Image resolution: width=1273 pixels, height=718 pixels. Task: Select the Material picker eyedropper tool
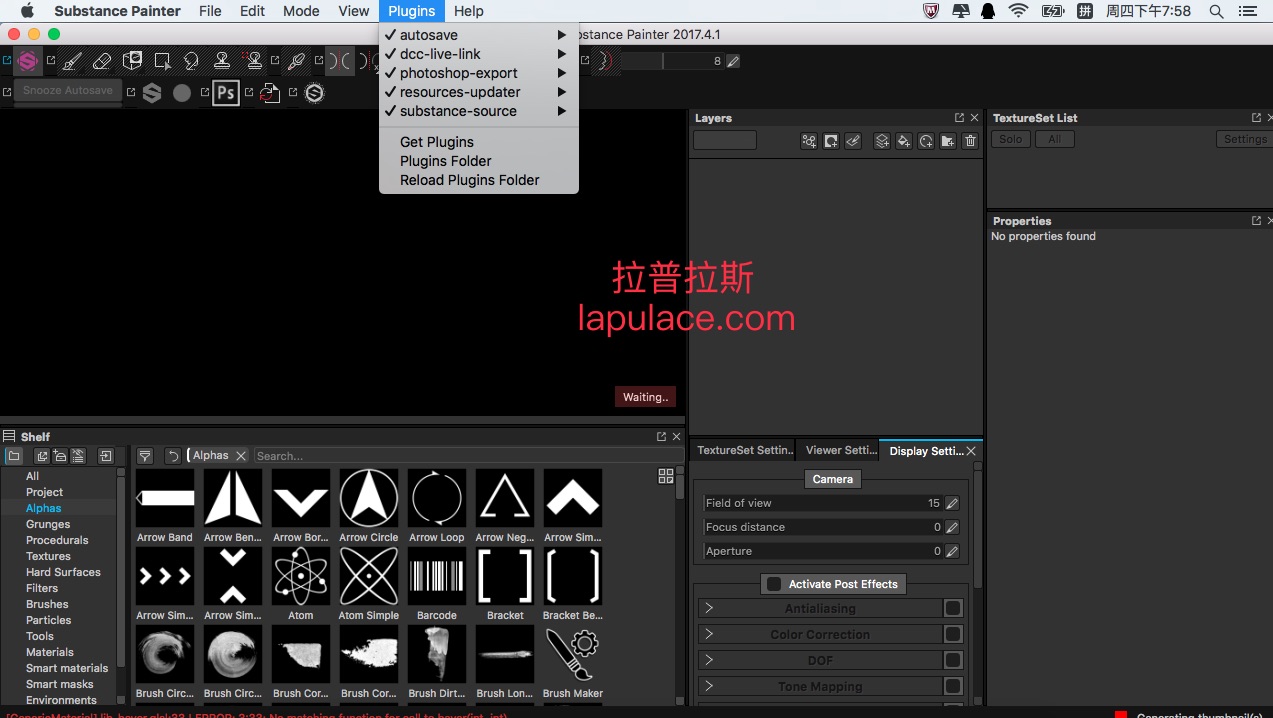tap(296, 61)
